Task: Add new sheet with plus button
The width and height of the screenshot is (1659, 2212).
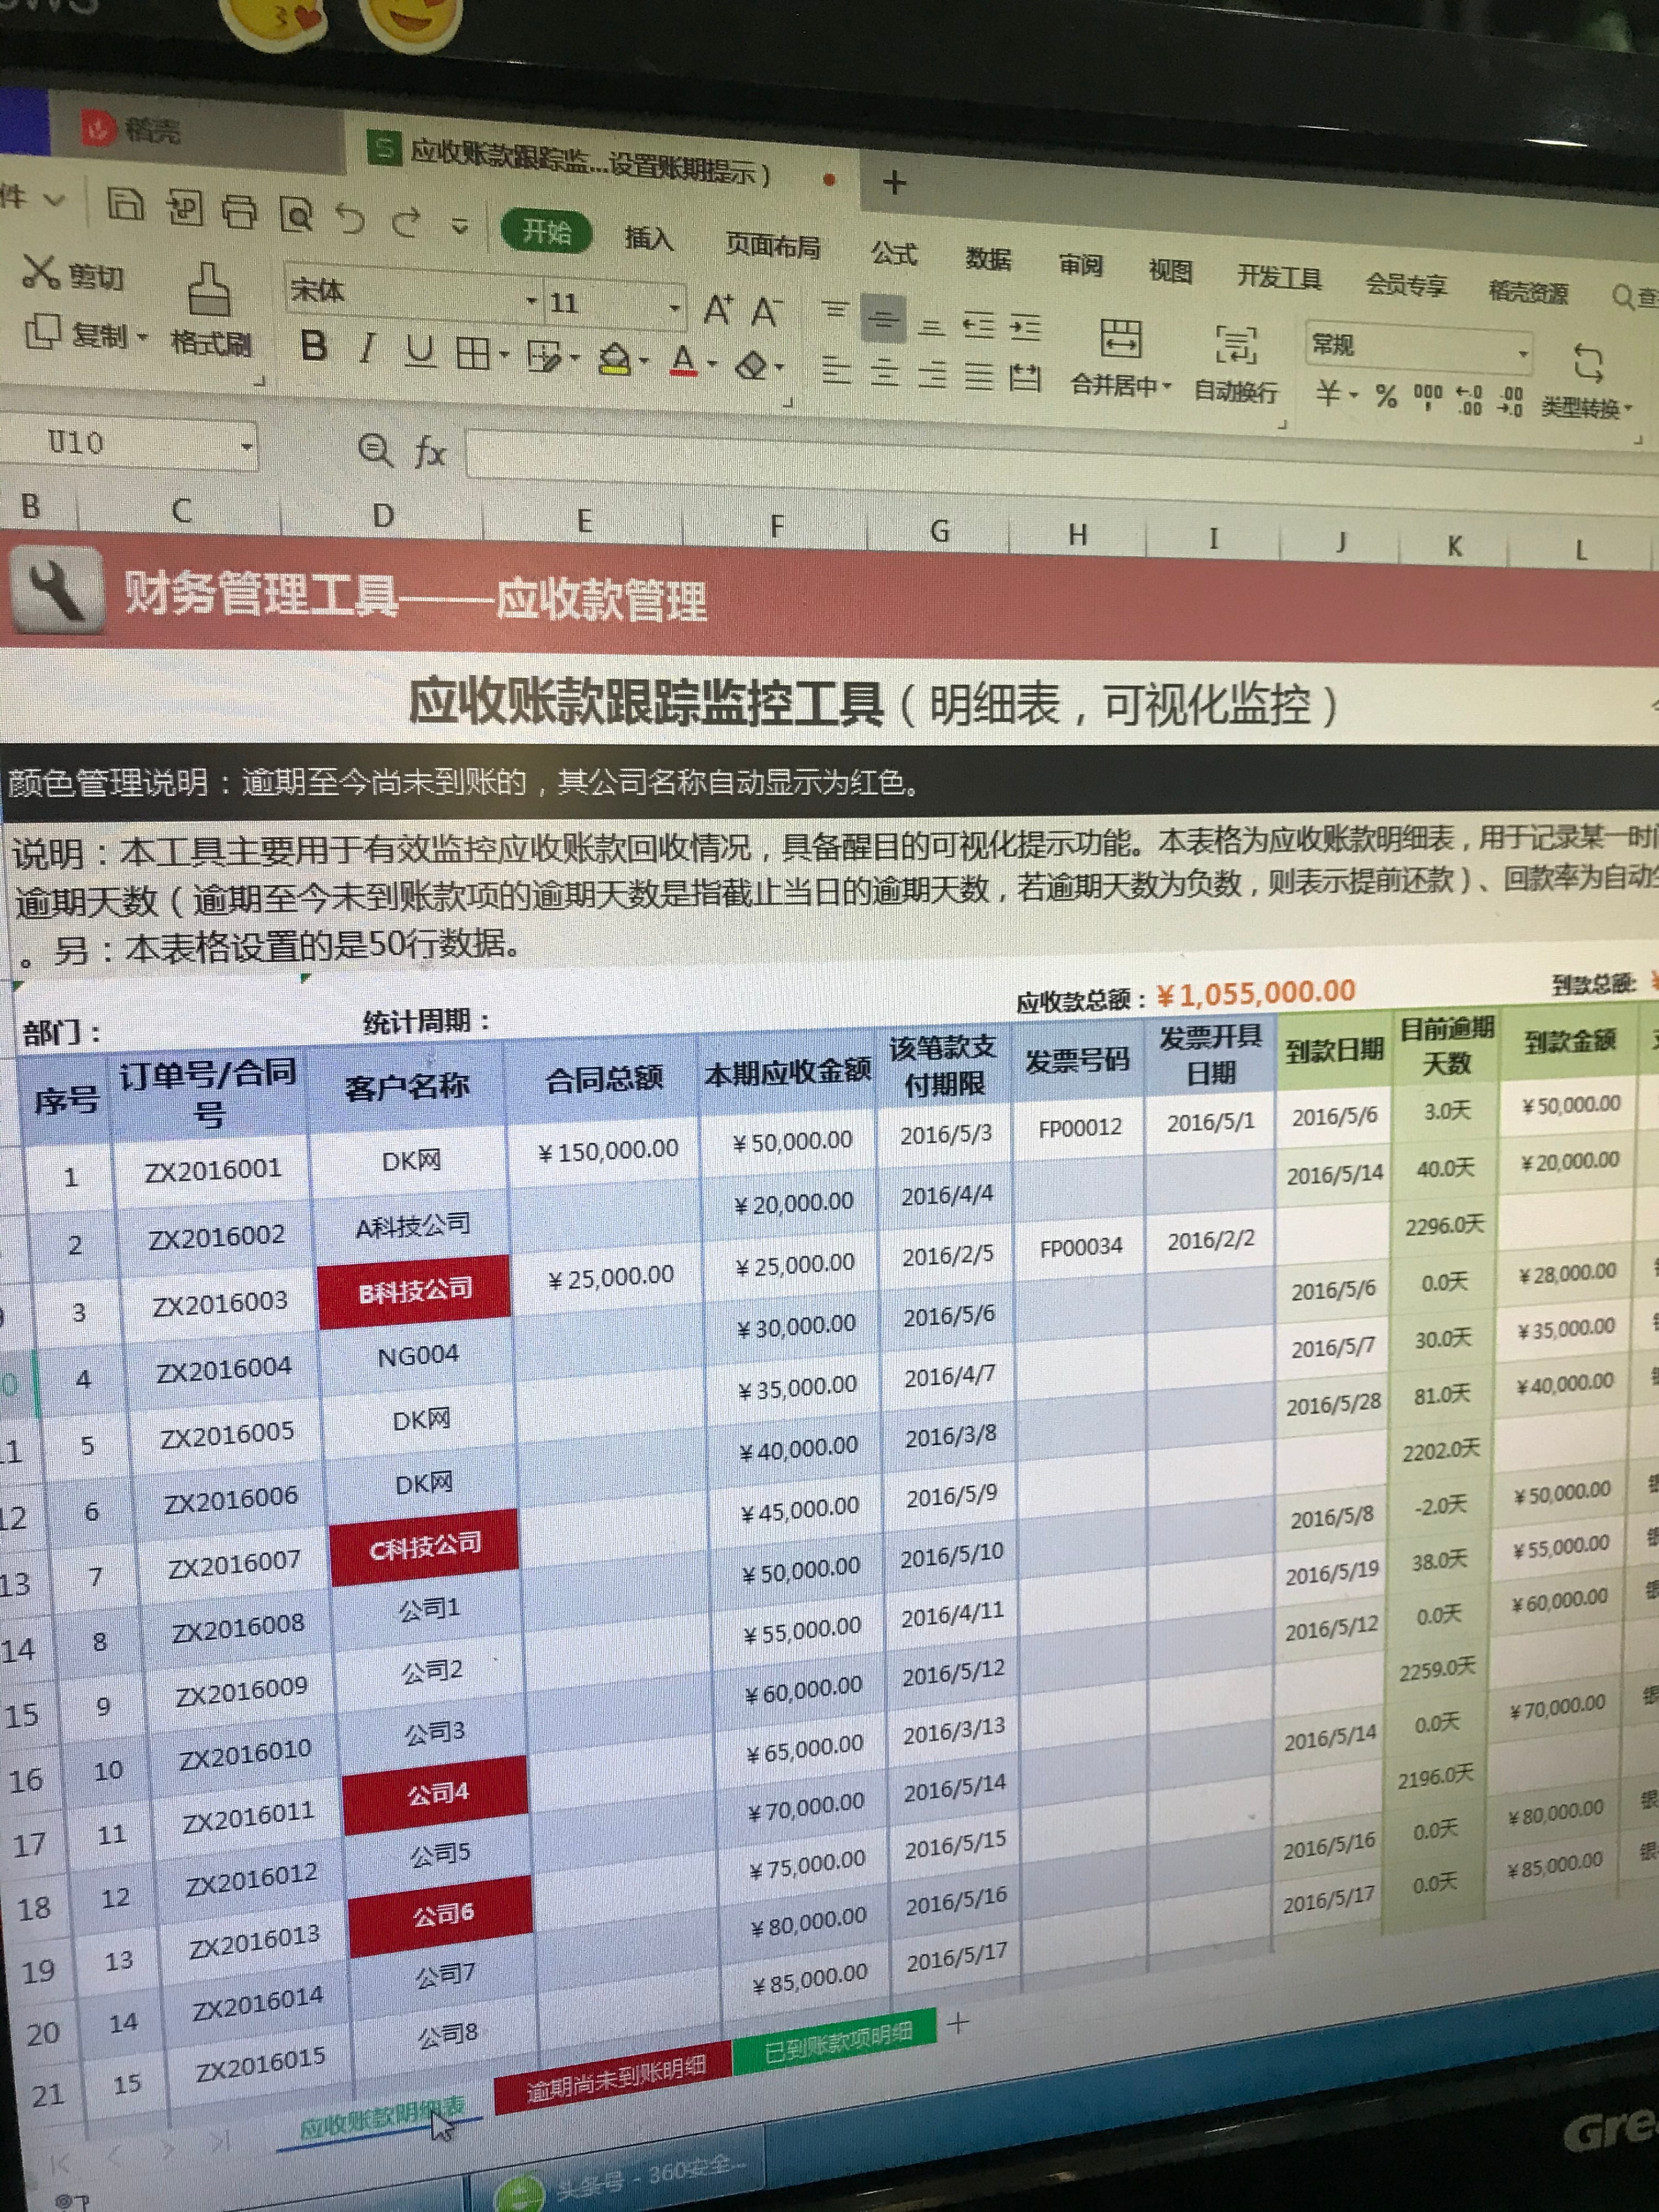Action: click(x=958, y=2024)
